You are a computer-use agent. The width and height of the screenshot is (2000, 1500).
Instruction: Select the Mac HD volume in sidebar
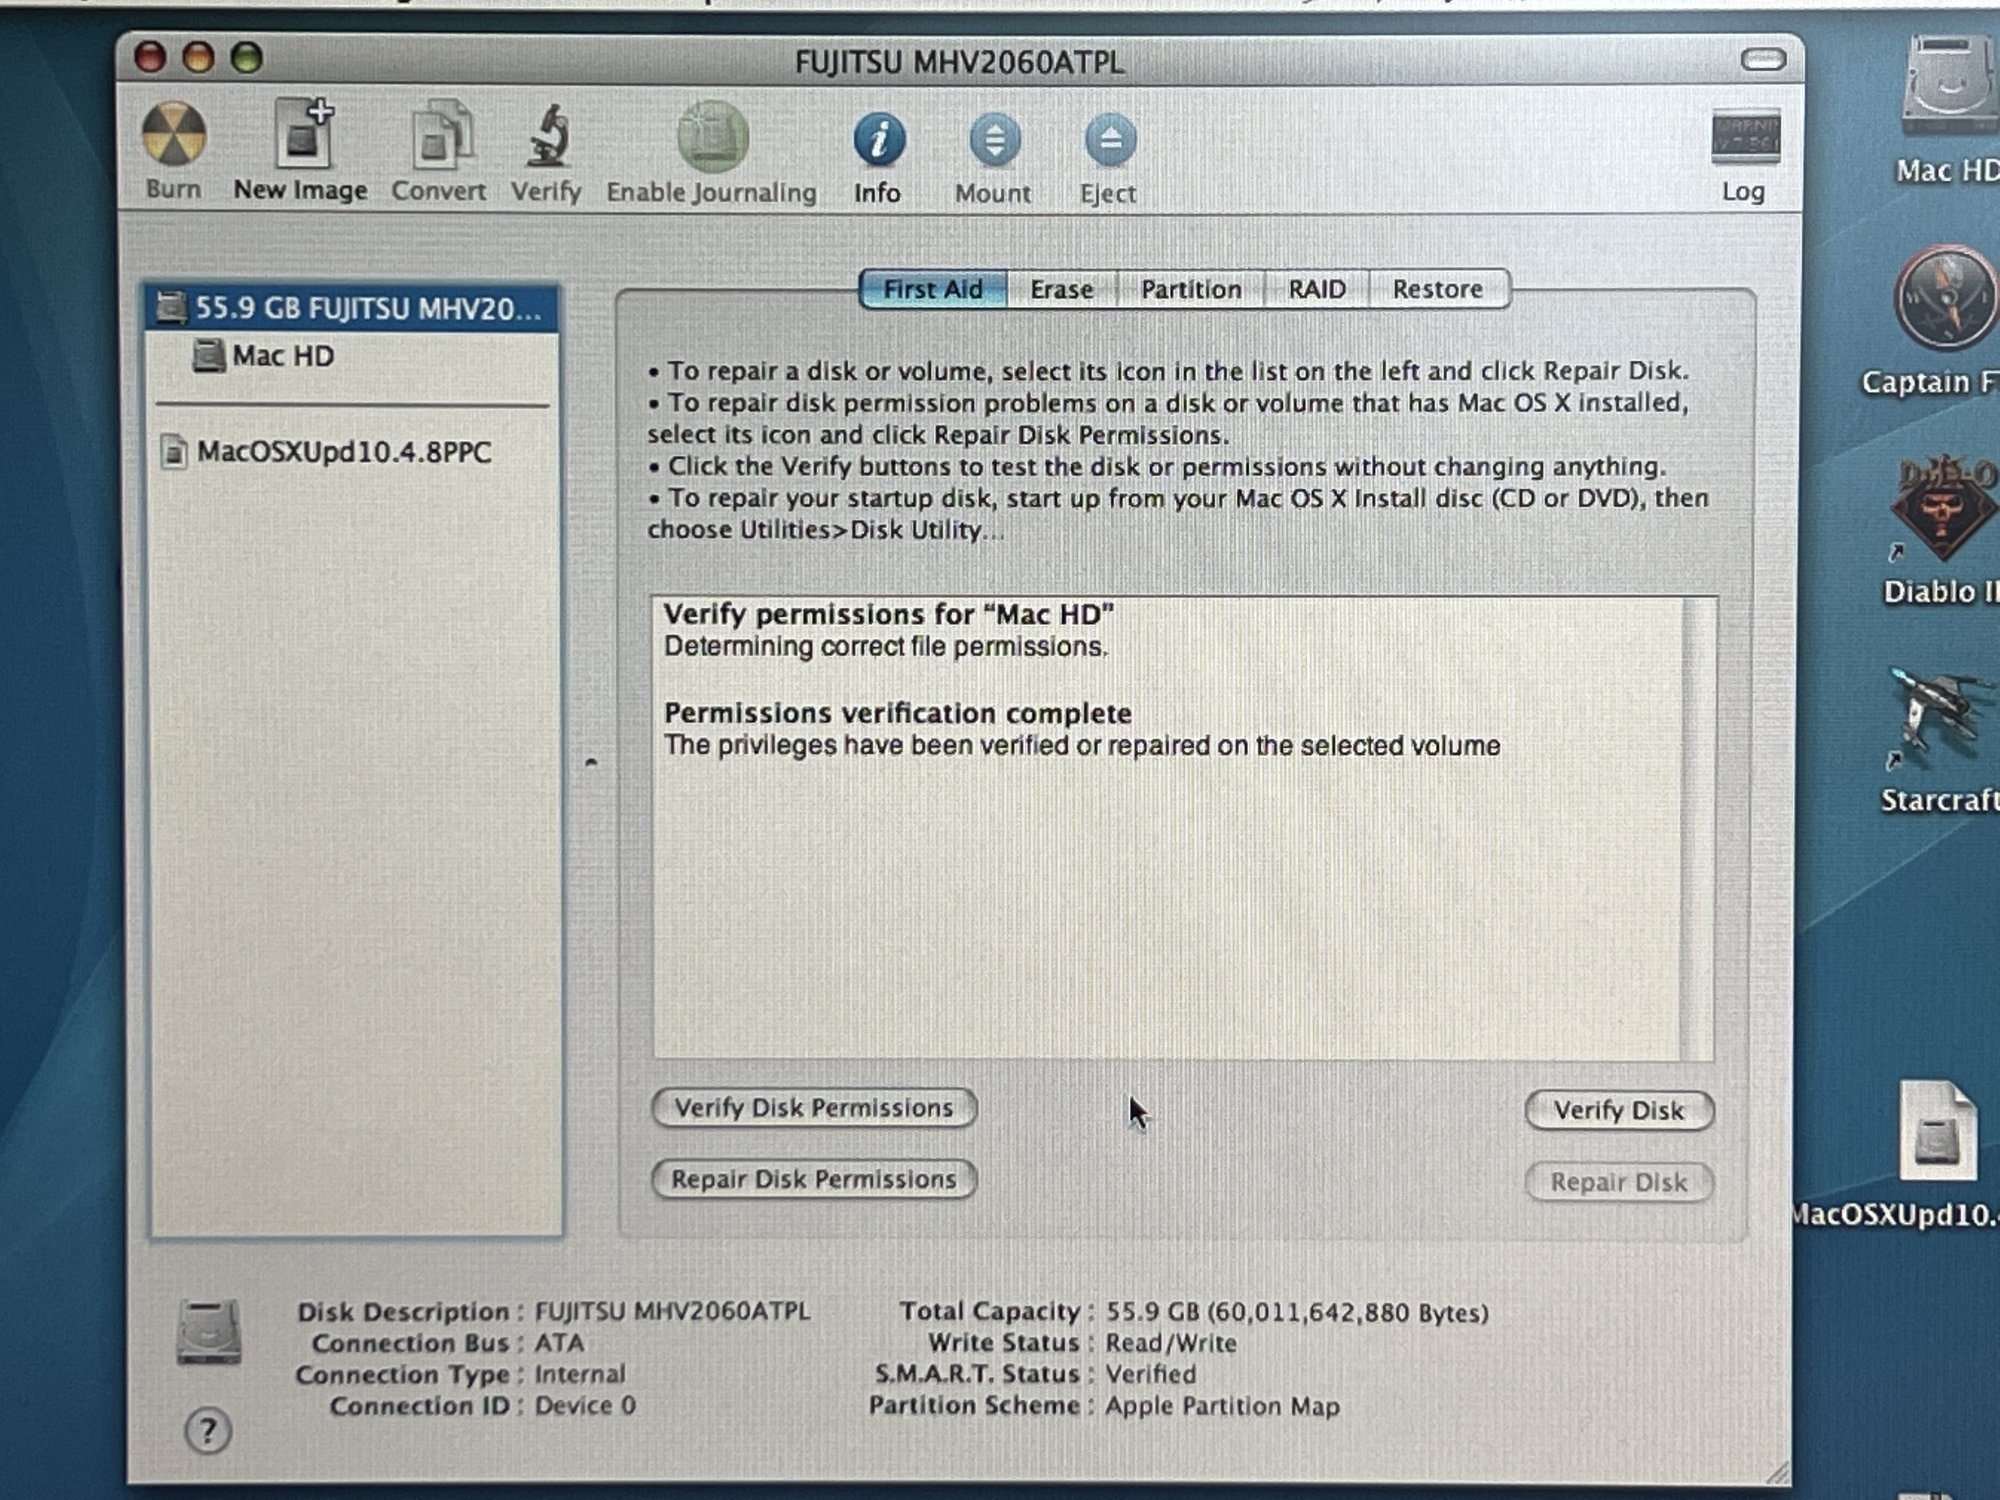(283, 356)
